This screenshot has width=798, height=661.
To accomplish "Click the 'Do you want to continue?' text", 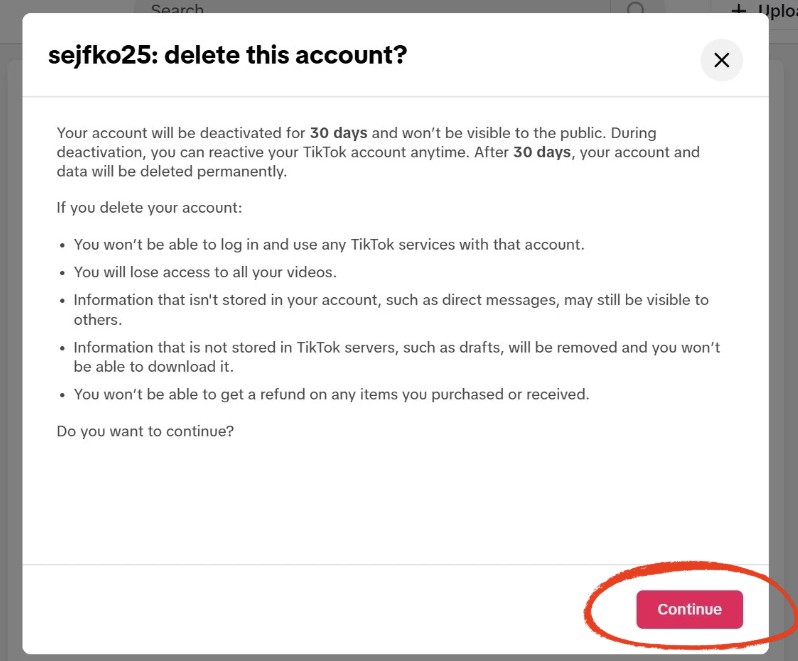I will [145, 431].
